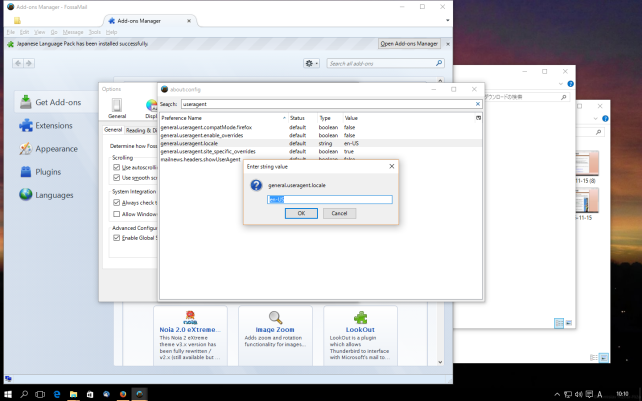Screen dimensions: 642x401
Task: Click the Search all add-ons field
Action: (385, 63)
